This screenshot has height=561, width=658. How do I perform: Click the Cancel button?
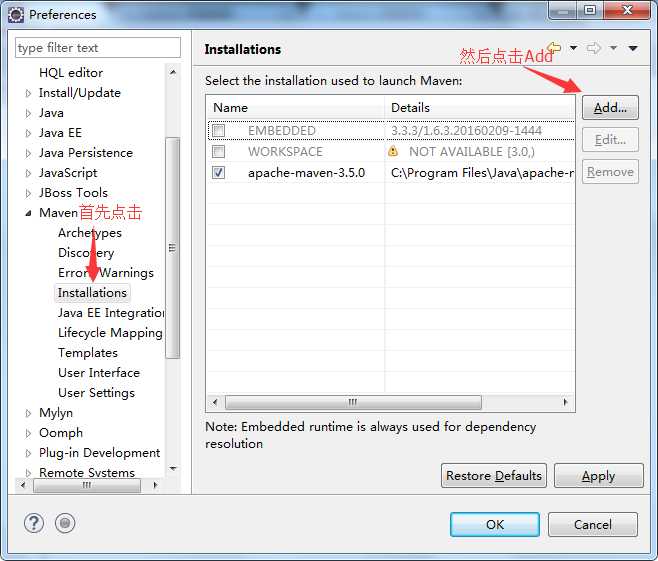click(593, 524)
